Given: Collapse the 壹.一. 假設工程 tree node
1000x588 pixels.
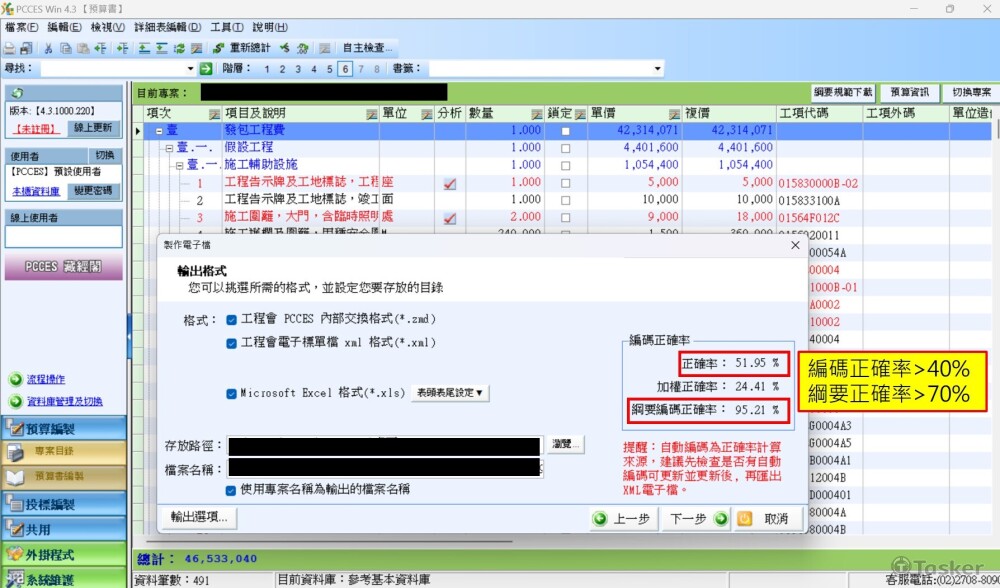Looking at the screenshot, I should (x=169, y=148).
